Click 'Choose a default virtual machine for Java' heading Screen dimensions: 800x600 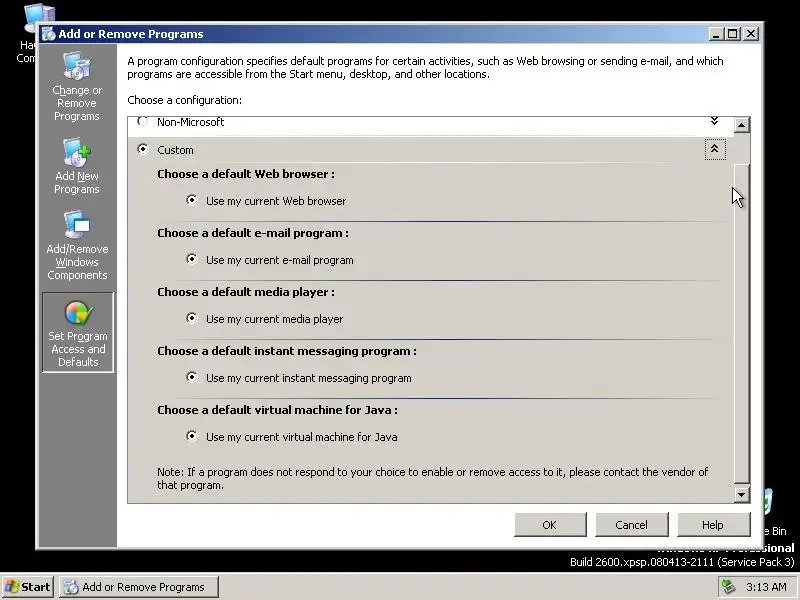click(277, 410)
